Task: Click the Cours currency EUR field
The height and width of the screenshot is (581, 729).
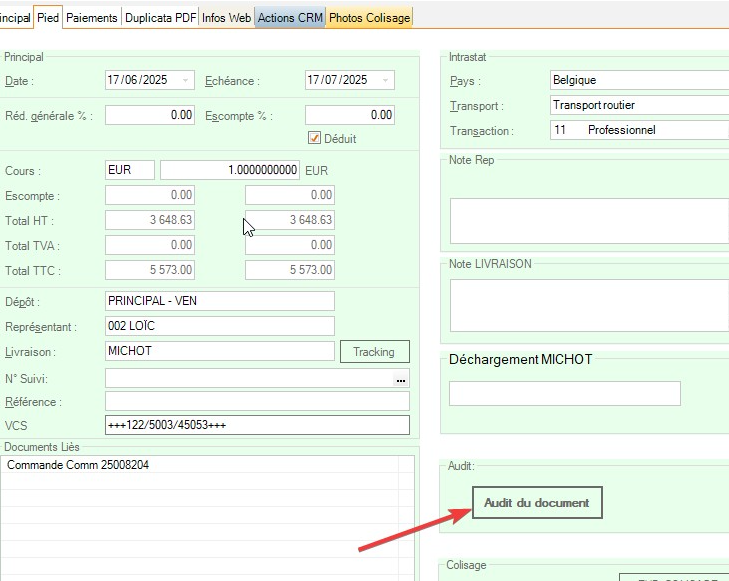Action: point(130,171)
